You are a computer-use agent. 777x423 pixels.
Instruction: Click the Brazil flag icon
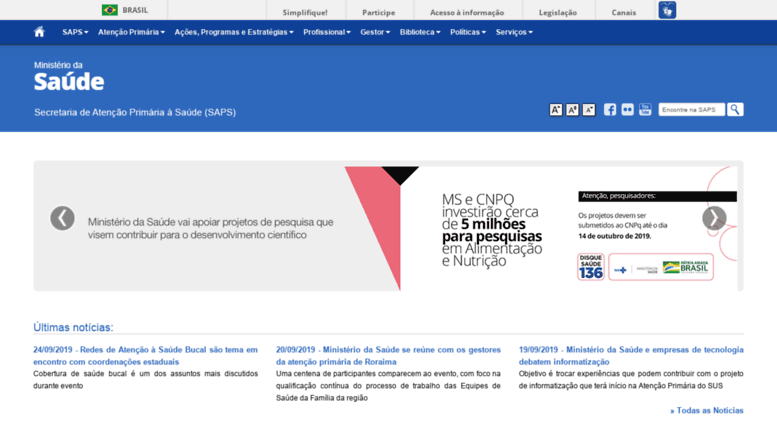(110, 10)
